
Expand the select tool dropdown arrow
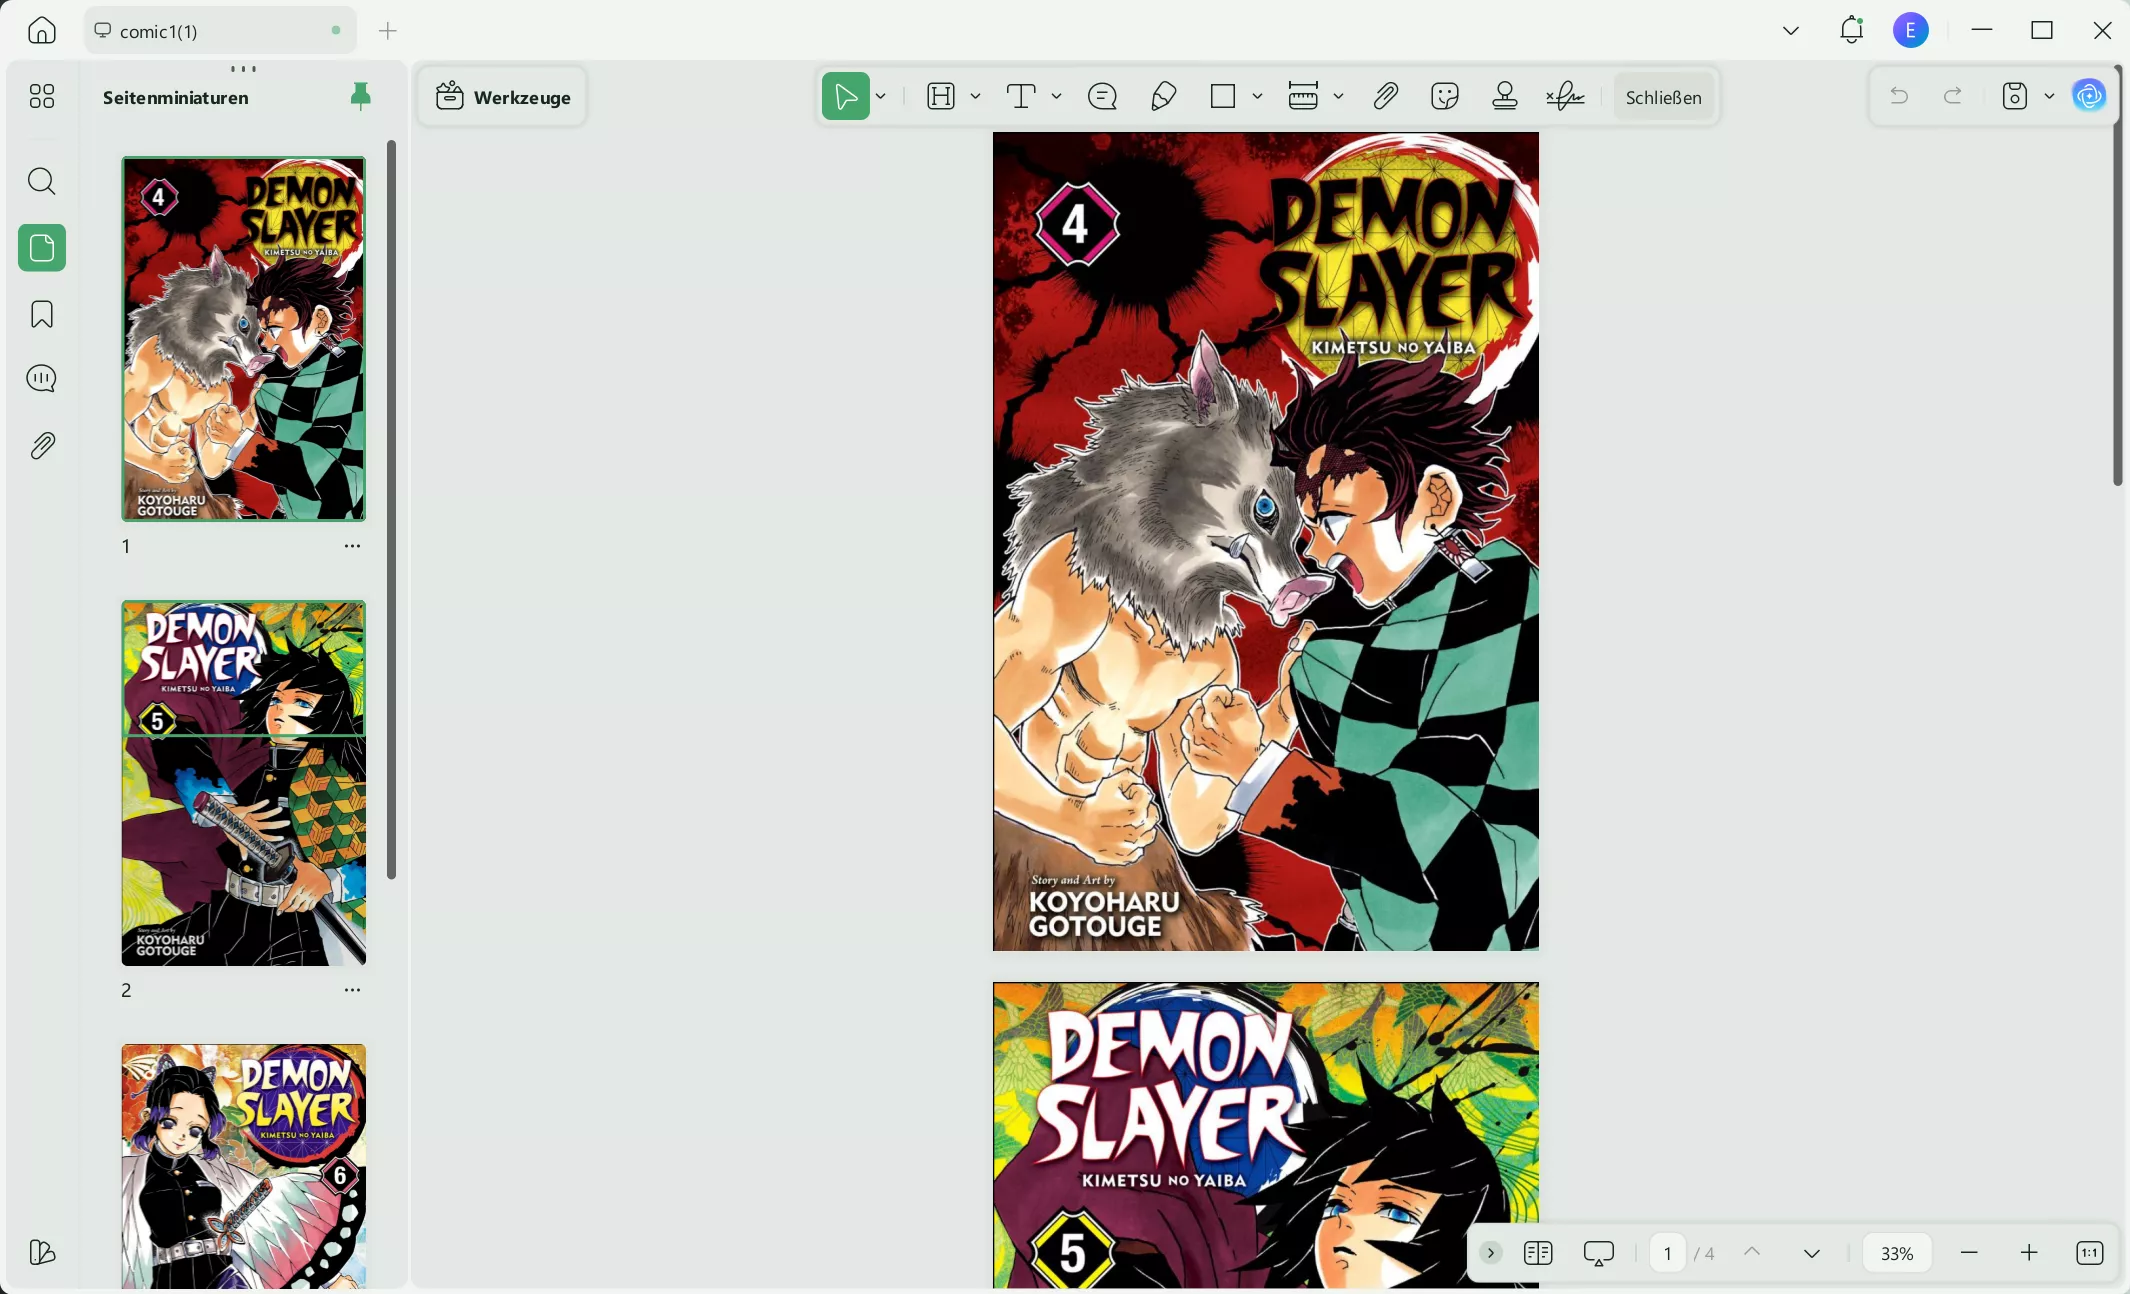[881, 96]
